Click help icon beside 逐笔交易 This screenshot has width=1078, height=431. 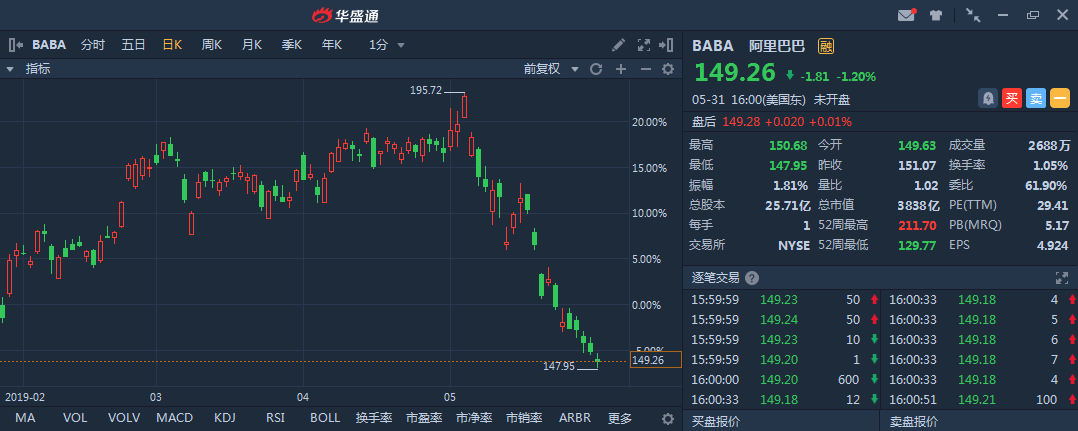[x=752, y=278]
